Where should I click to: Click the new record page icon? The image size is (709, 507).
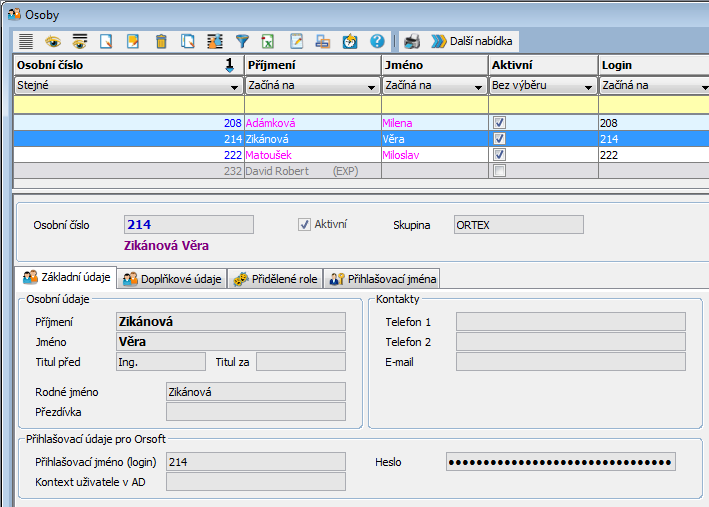click(107, 41)
